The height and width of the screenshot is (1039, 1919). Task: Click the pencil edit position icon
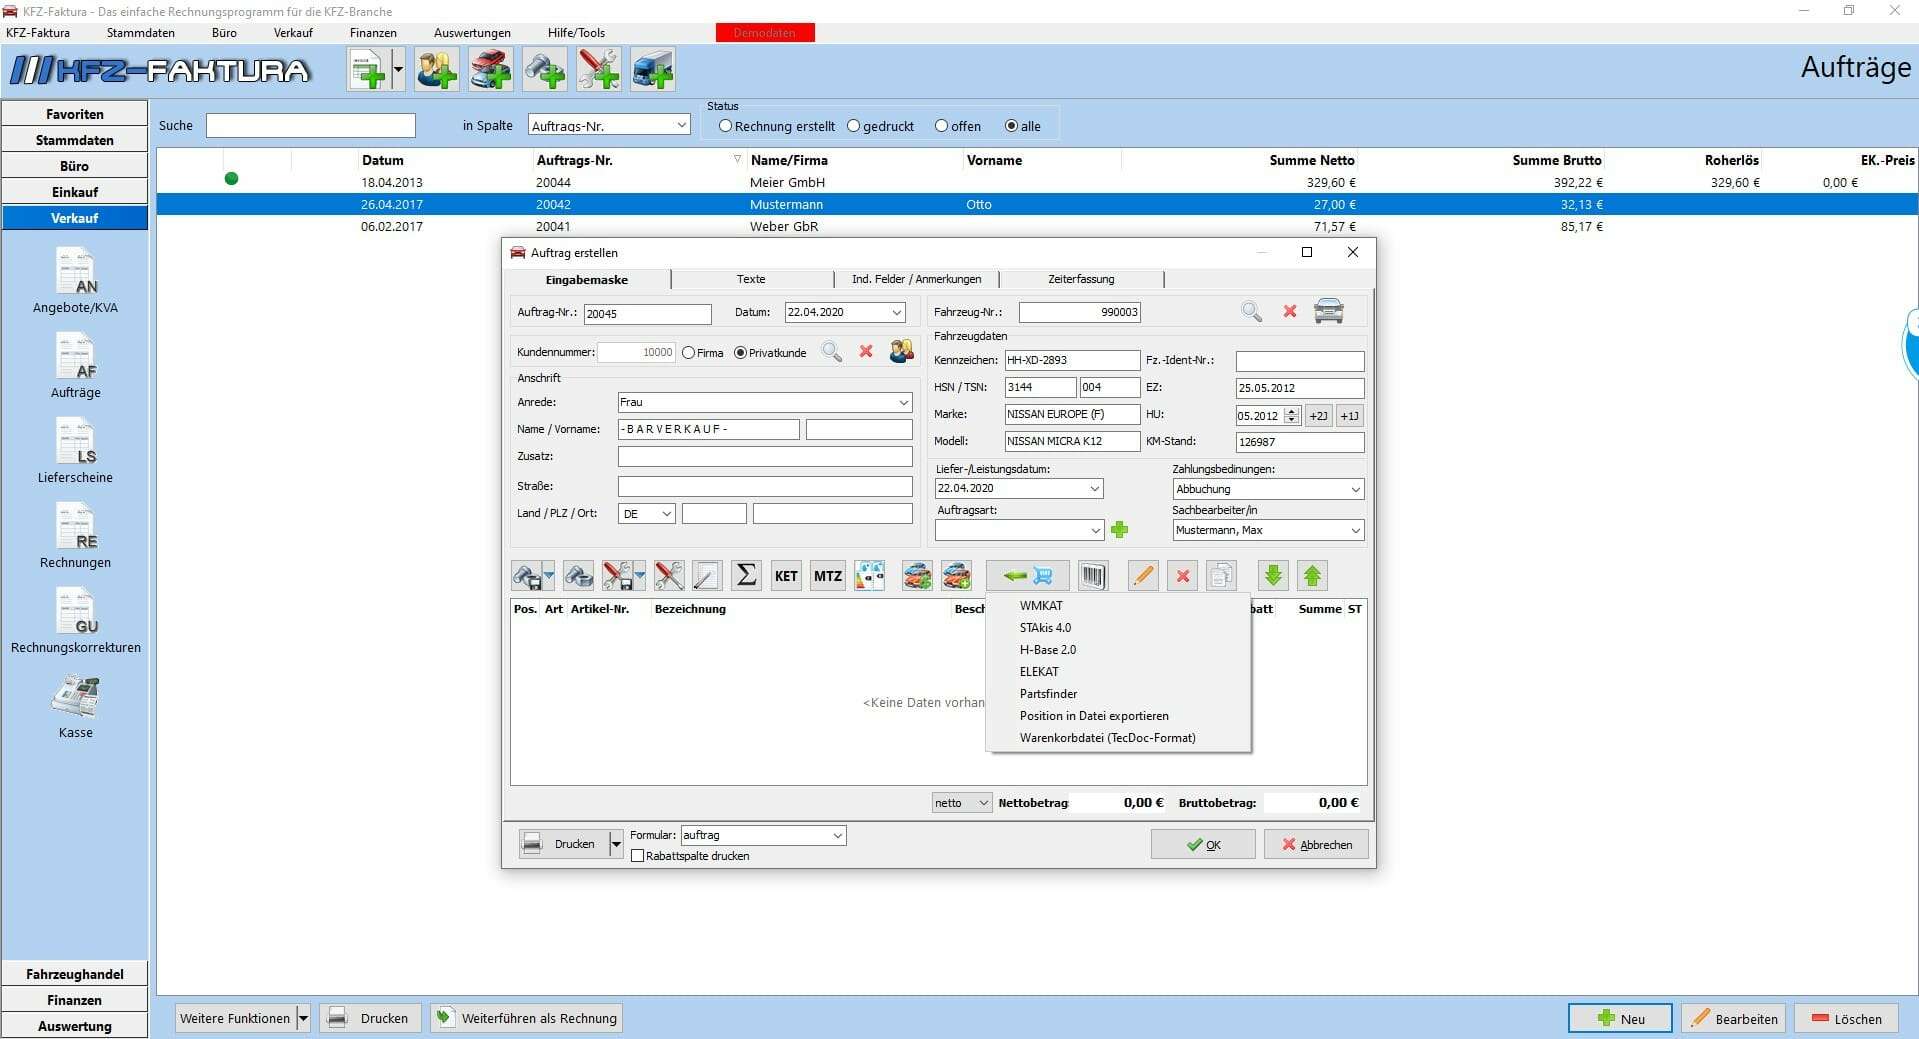pyautogui.click(x=1143, y=576)
